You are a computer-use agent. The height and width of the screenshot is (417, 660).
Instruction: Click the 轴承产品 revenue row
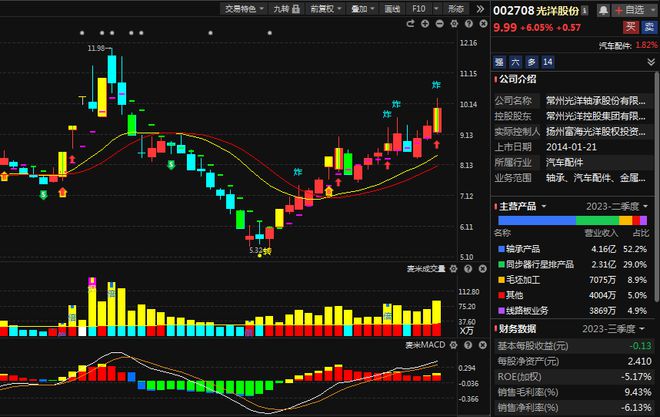click(572, 249)
